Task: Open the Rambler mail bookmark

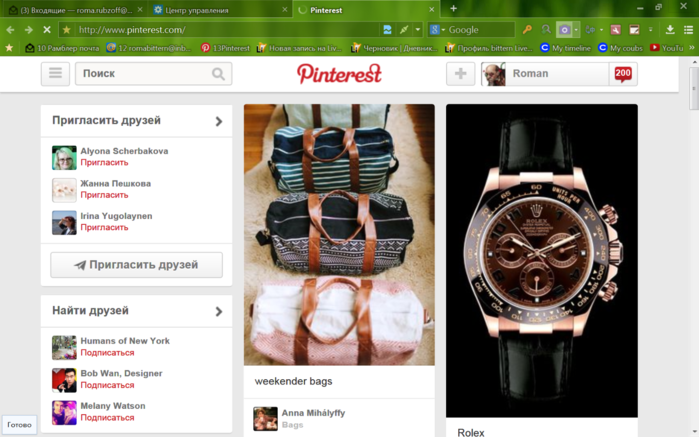Action: (x=62, y=48)
